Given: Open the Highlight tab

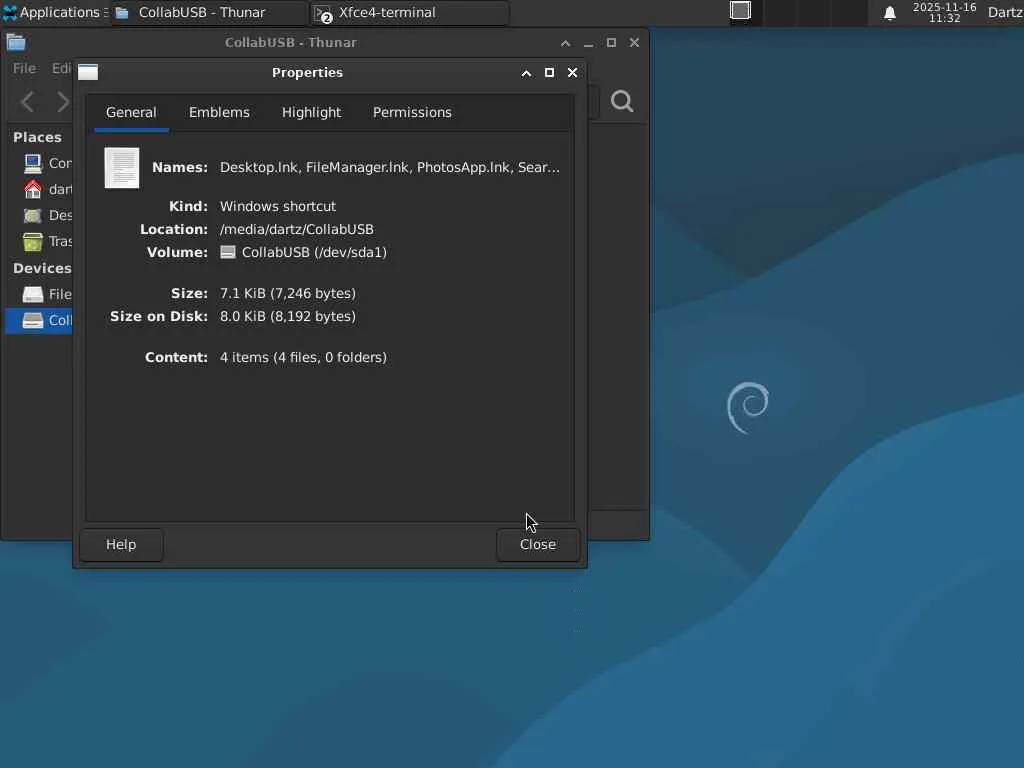Looking at the screenshot, I should pos(311,112).
